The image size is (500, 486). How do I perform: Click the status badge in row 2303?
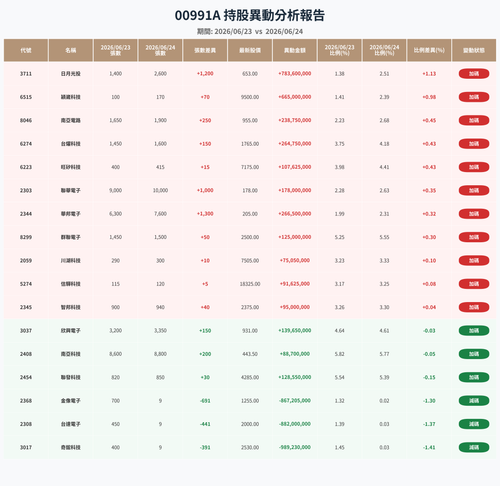click(474, 190)
